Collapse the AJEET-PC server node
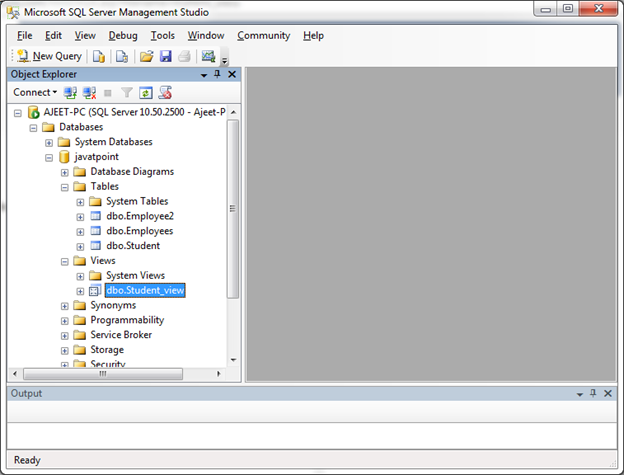This screenshot has height=475, width=624. pos(18,113)
